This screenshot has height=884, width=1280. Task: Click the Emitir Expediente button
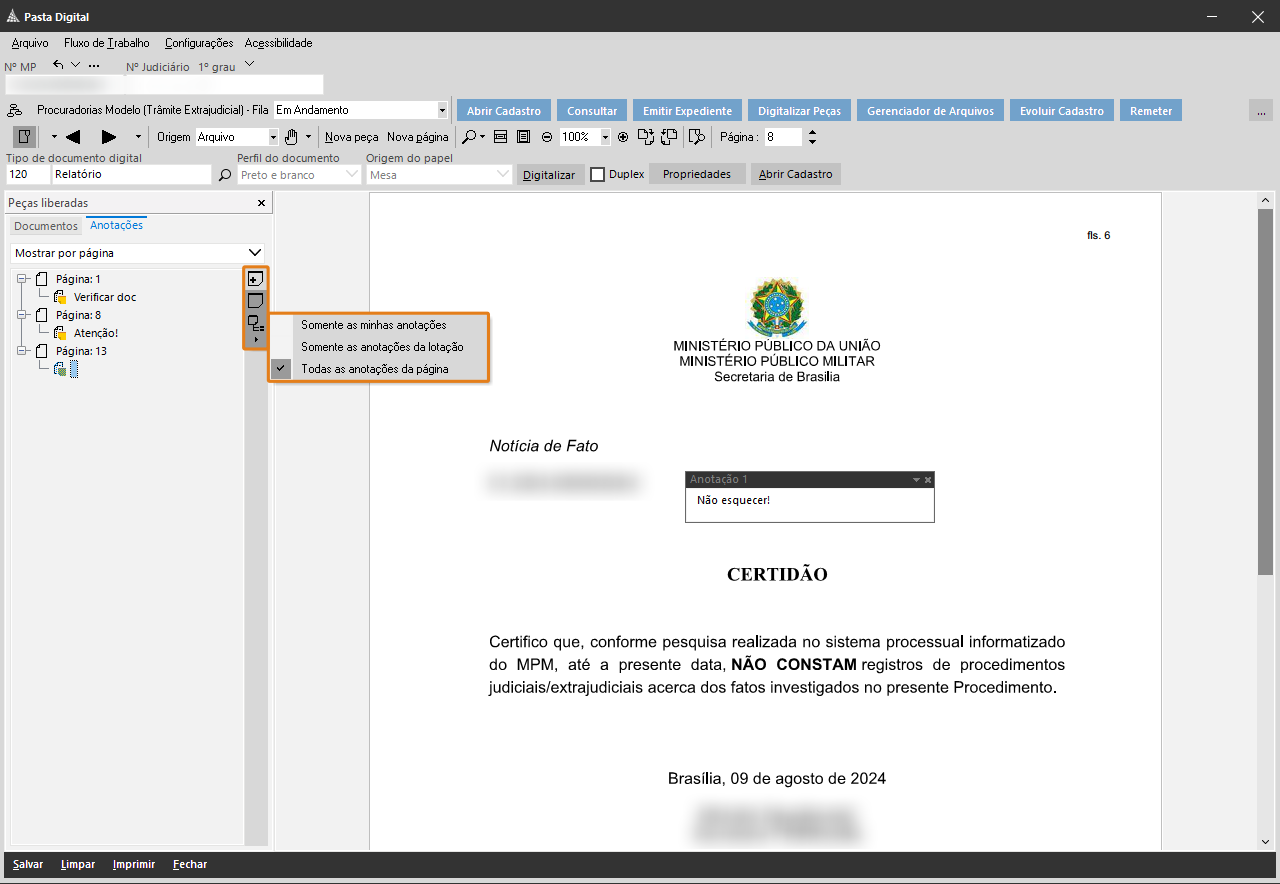pyautogui.click(x=687, y=110)
